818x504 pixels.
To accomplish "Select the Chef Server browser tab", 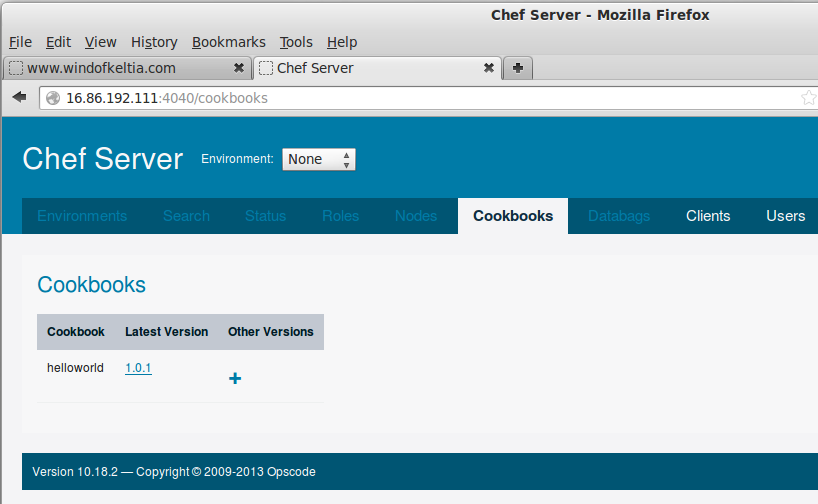I will (377, 68).
